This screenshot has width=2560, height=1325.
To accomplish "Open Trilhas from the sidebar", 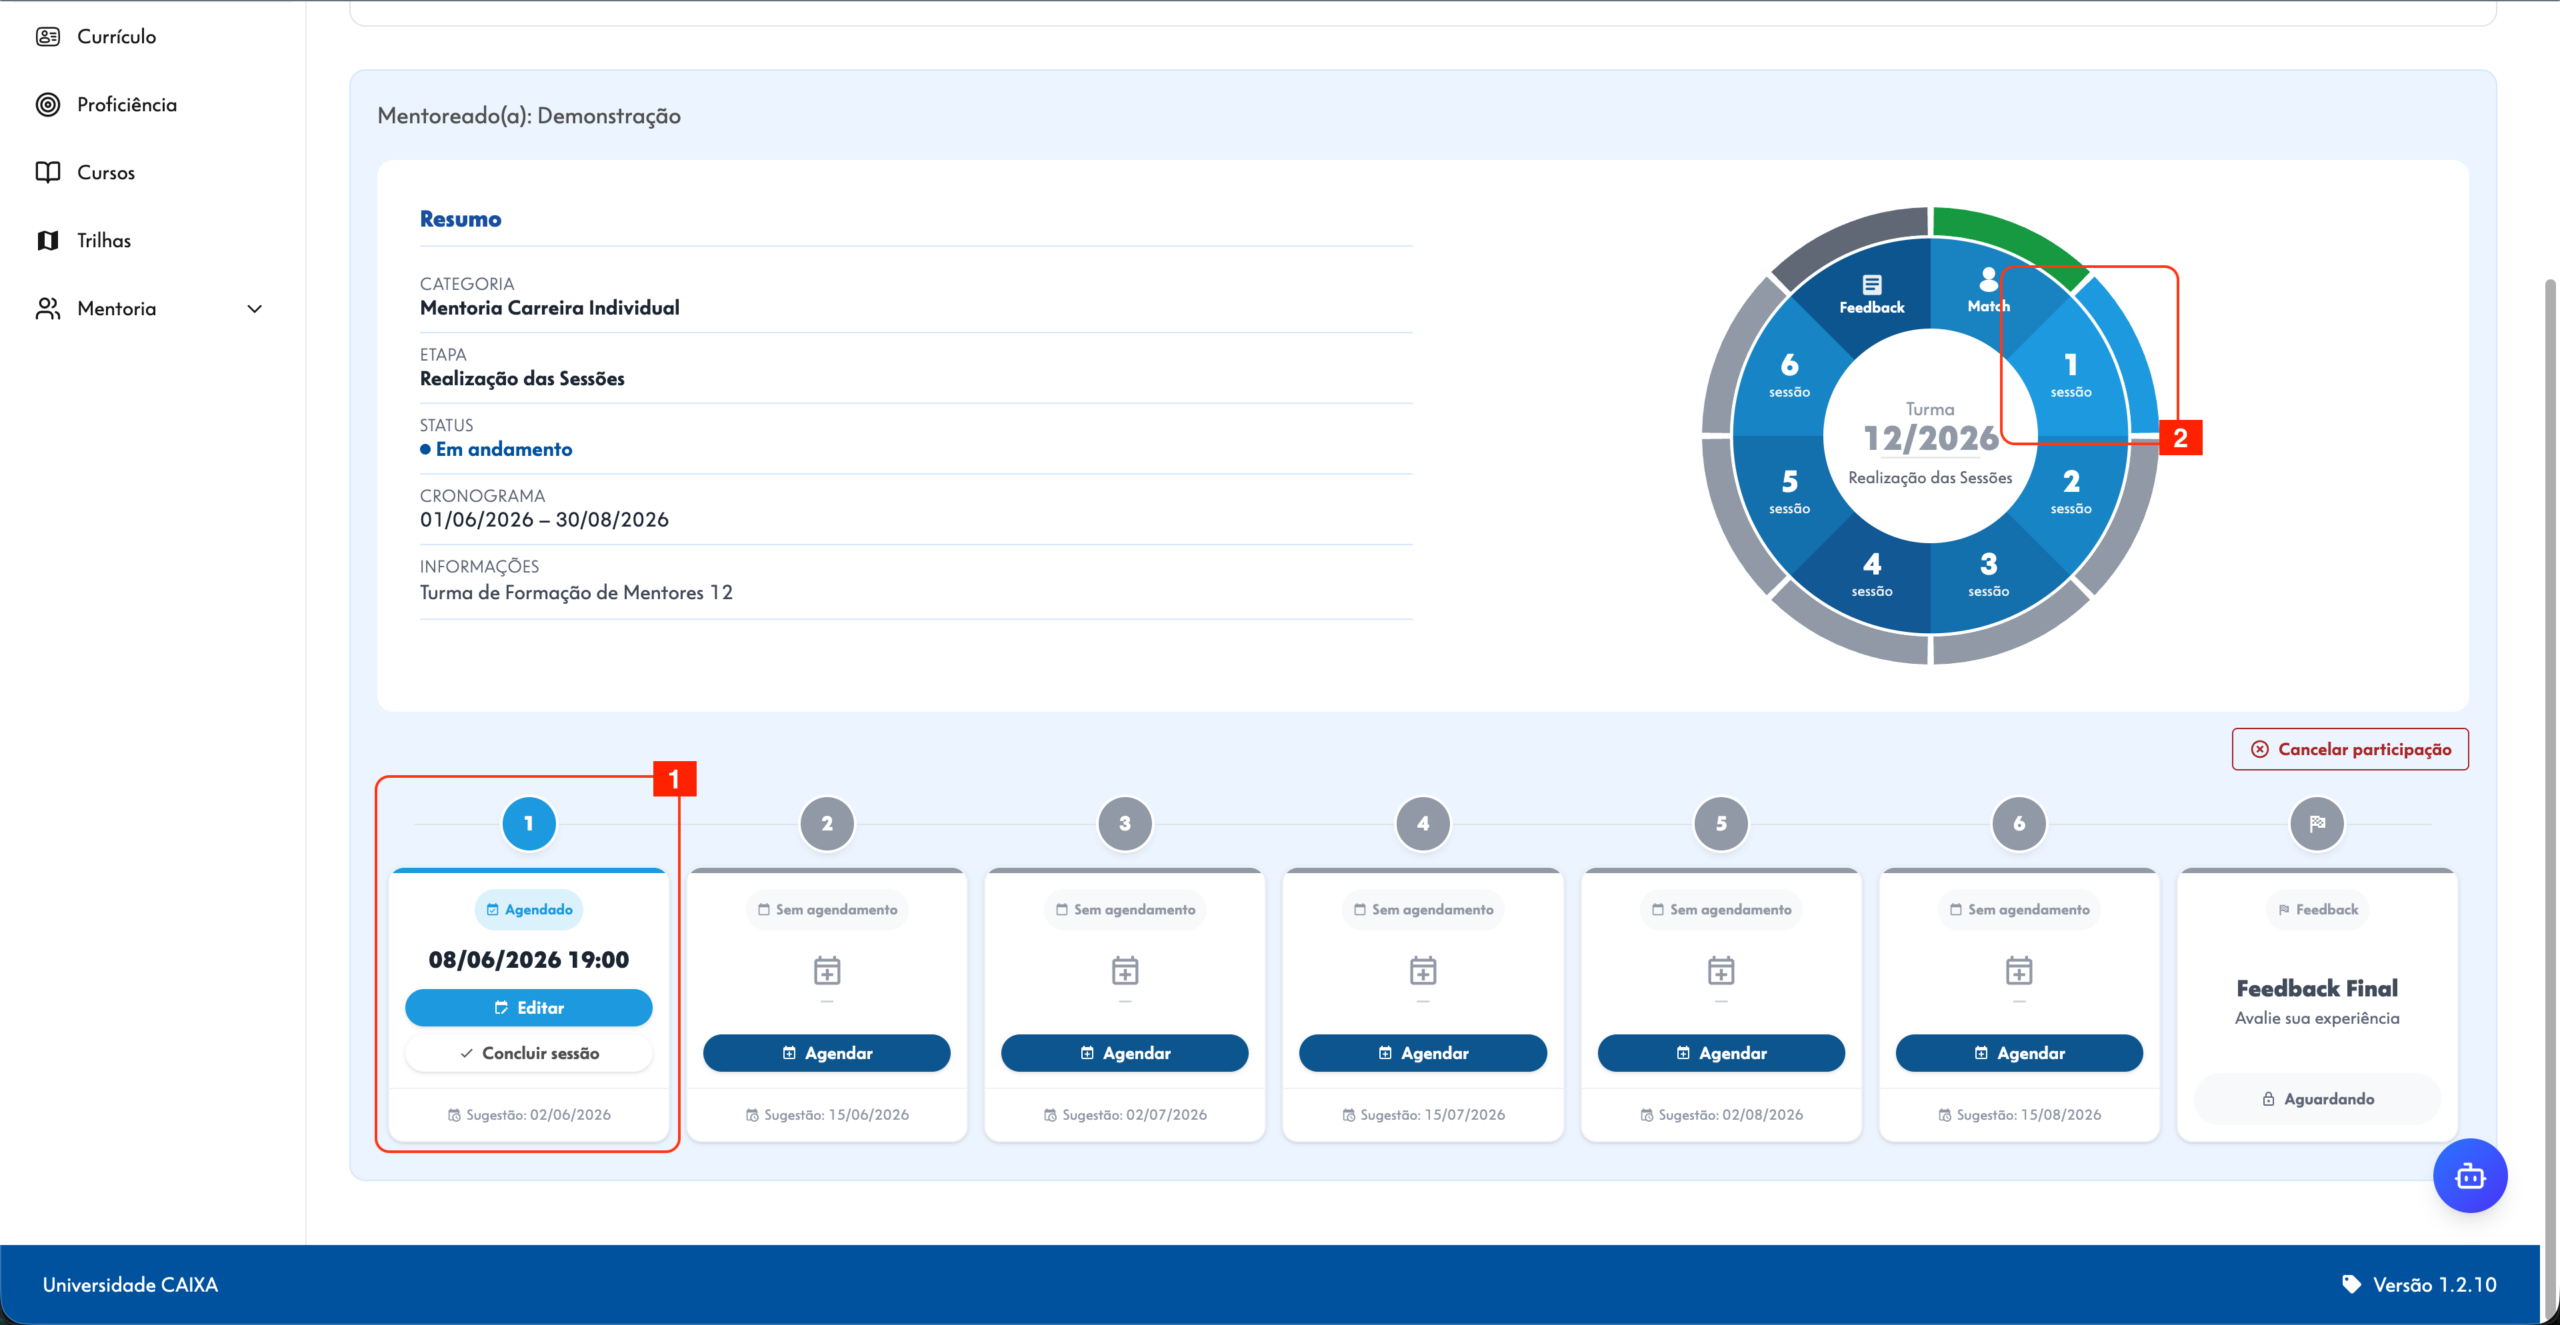I will (104, 240).
